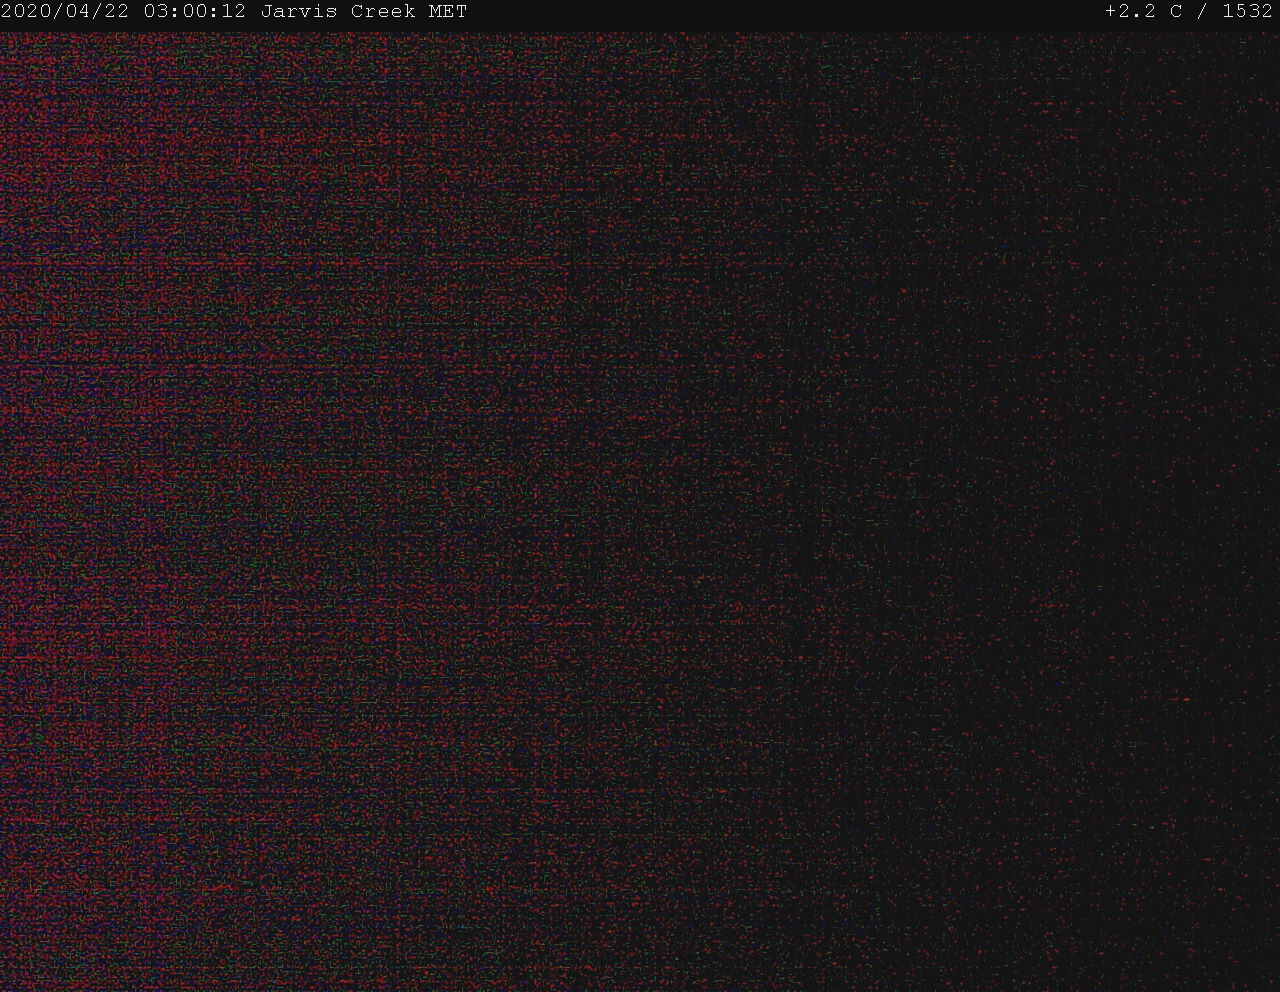Click the empty black header bar center

pyautogui.click(x=780, y=12)
